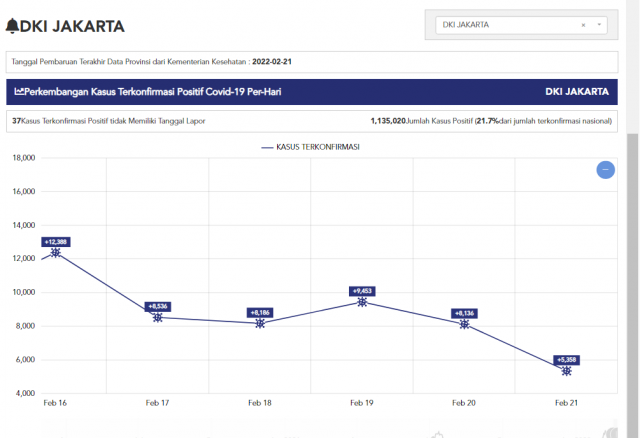
Task: Click the +5,358 value label
Action: [x=567, y=358]
